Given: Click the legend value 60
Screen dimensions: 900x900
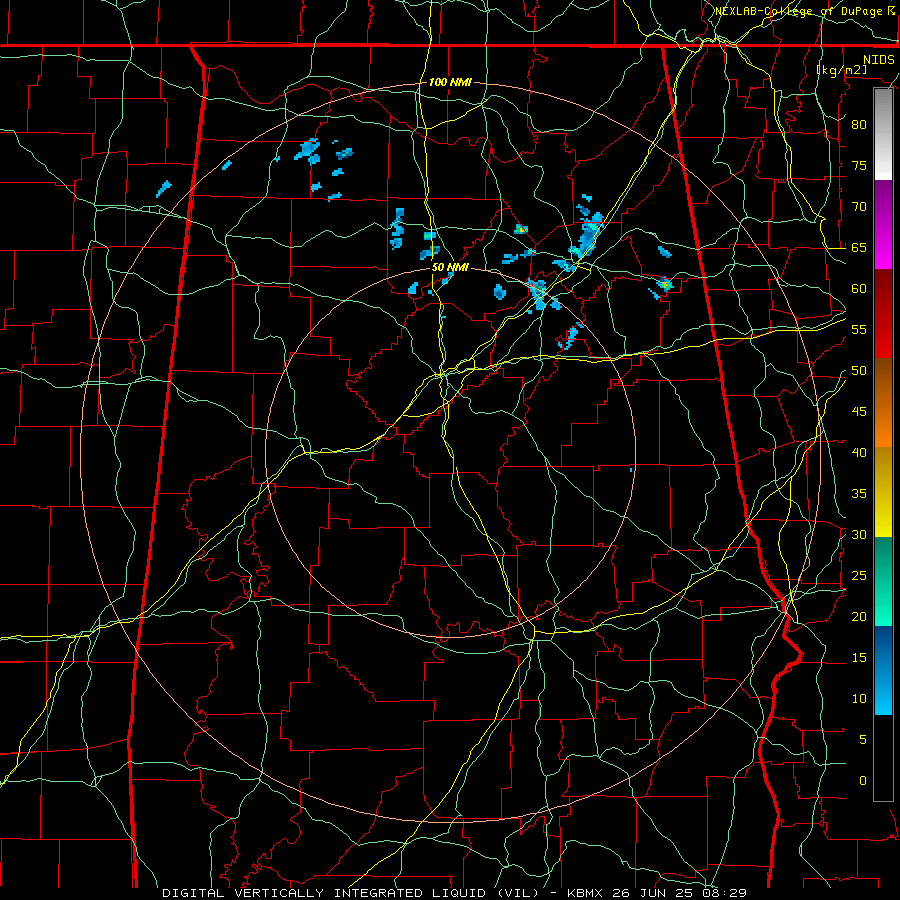Looking at the screenshot, I should pos(859,289).
